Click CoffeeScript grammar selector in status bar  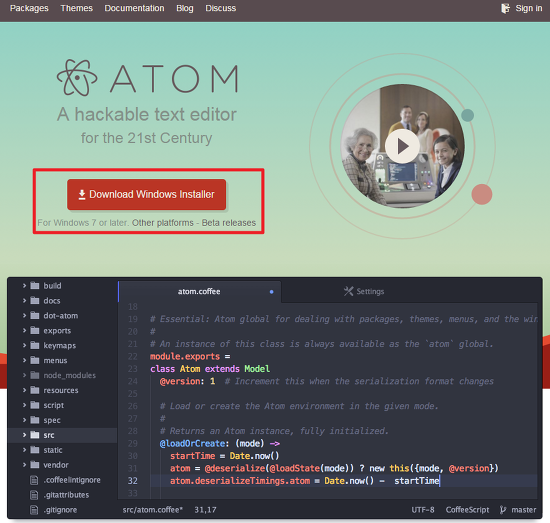[x=467, y=510]
